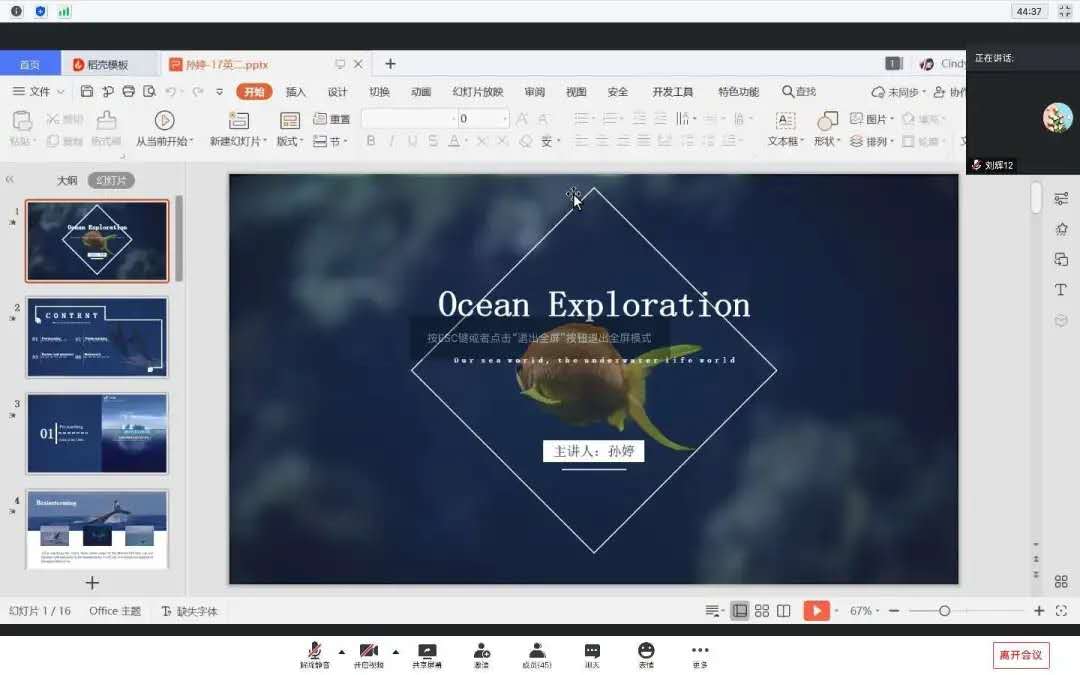Click the print icon in quick access toolbar
The image size is (1080, 675).
(x=128, y=92)
